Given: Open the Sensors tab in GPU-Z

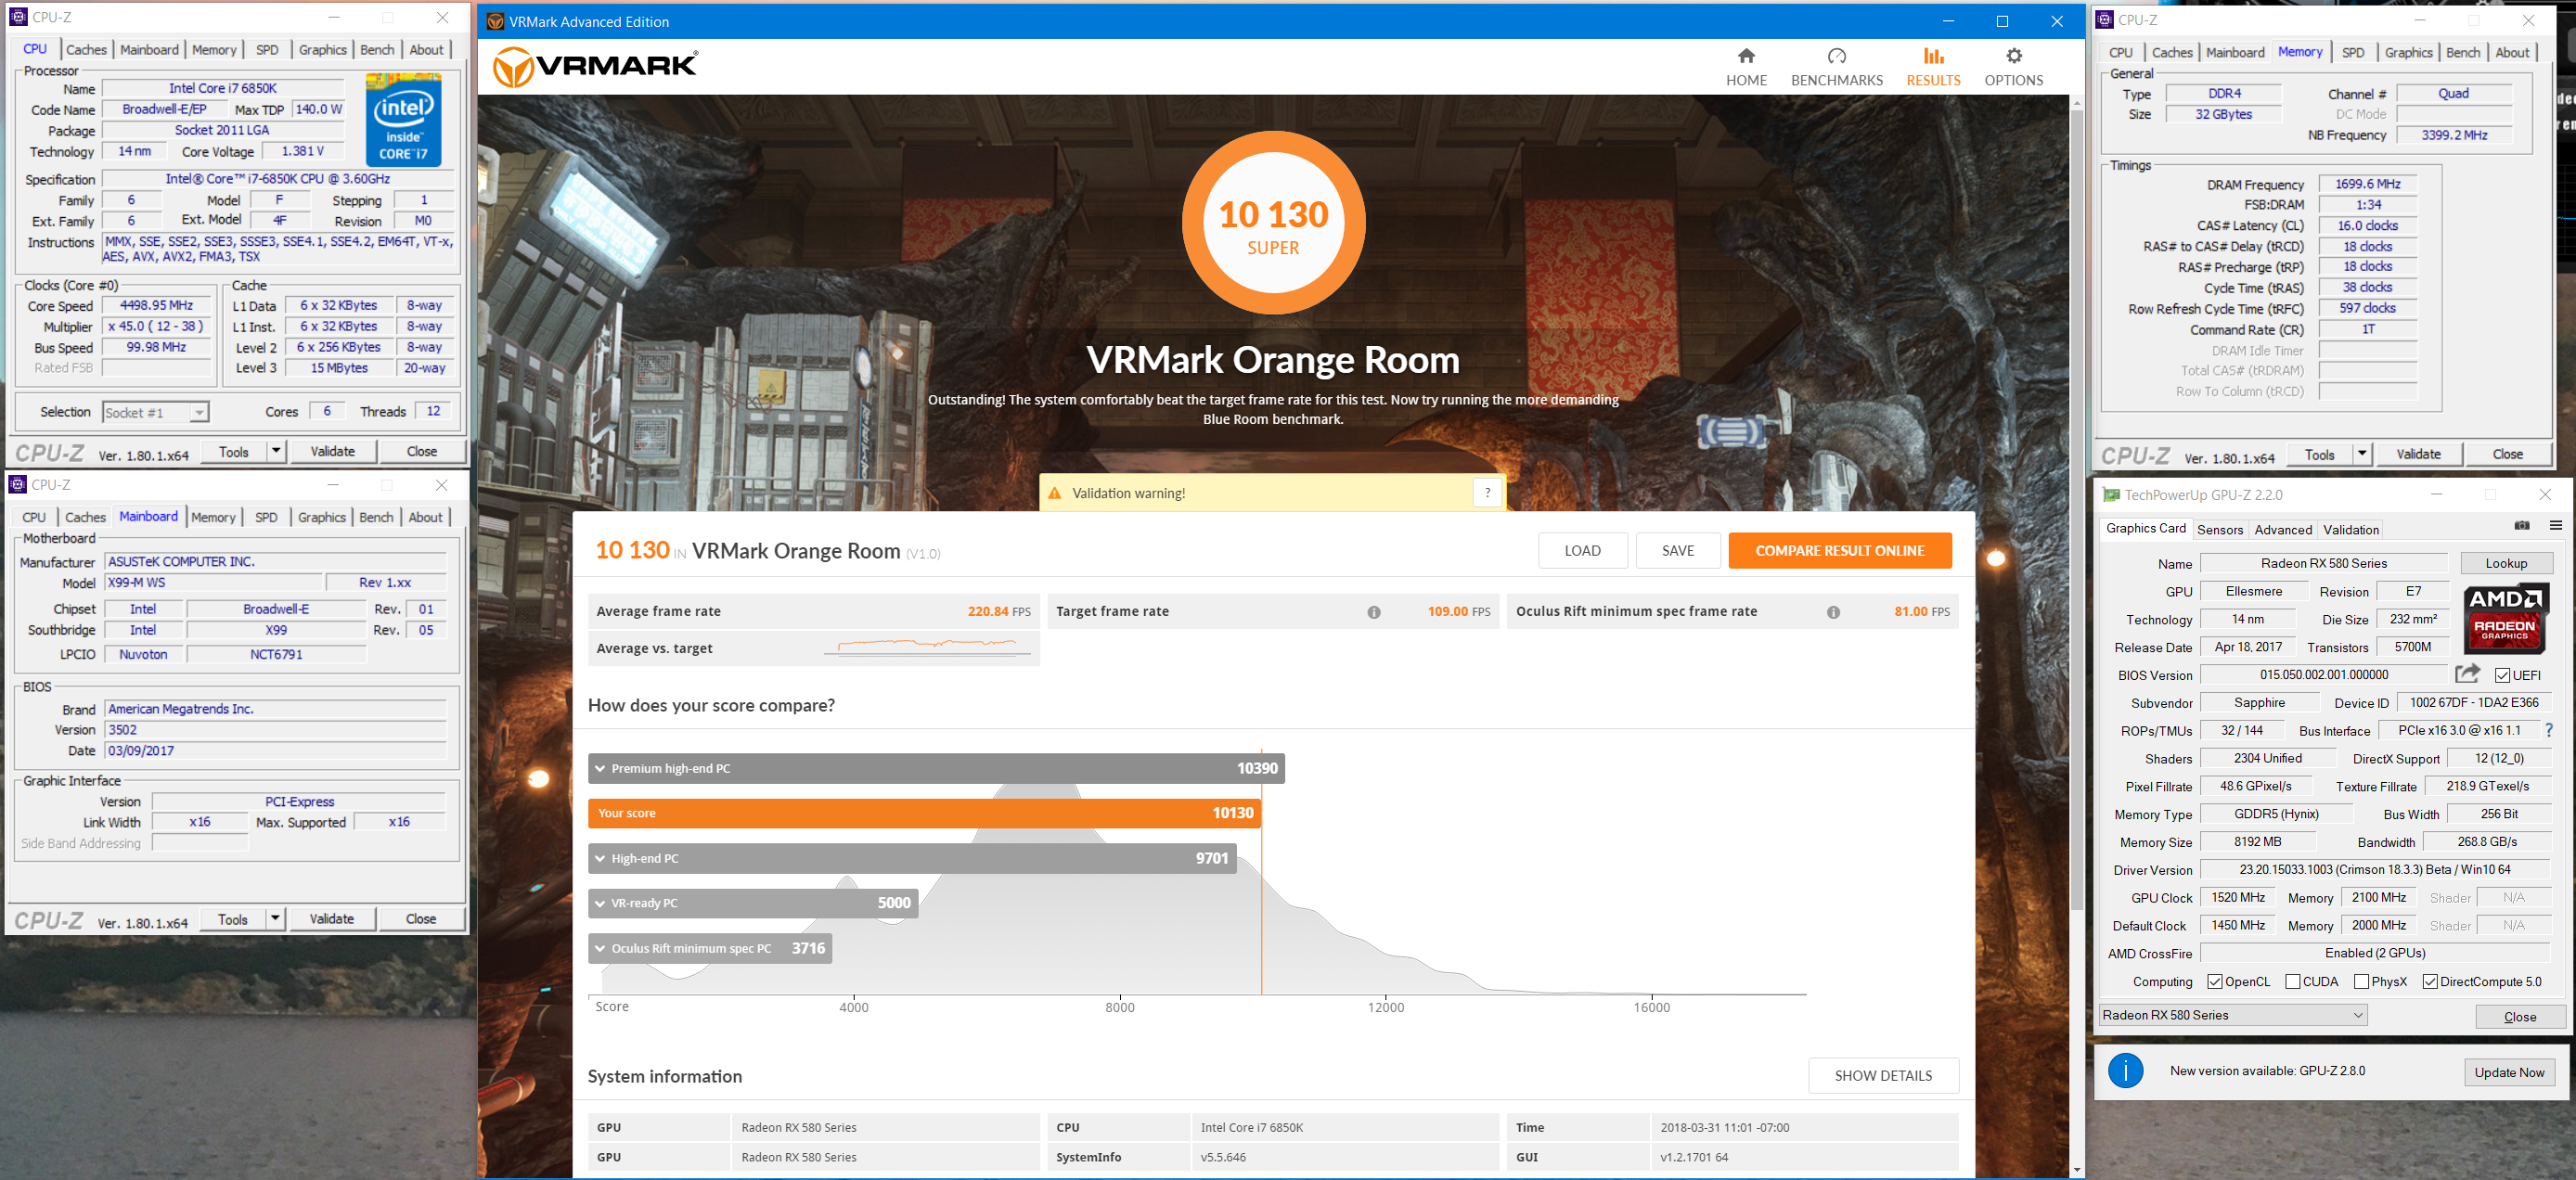Looking at the screenshot, I should tap(2220, 530).
